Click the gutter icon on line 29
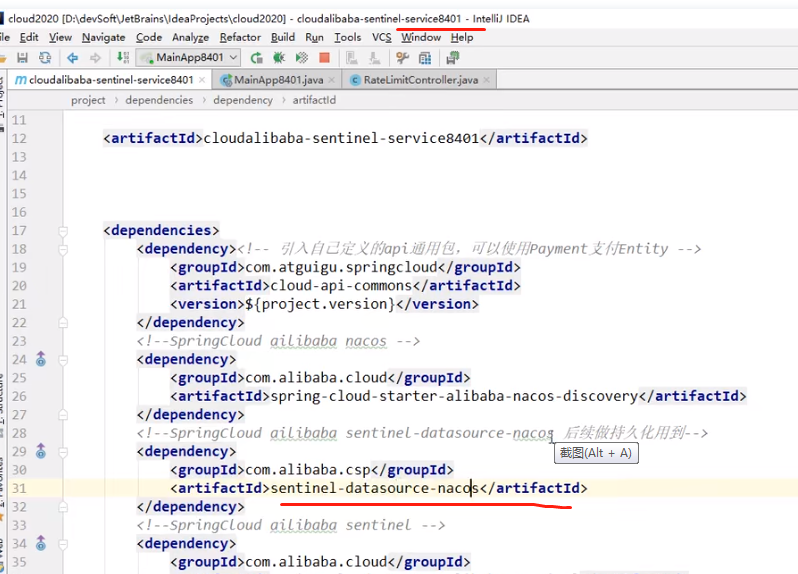 coord(41,451)
